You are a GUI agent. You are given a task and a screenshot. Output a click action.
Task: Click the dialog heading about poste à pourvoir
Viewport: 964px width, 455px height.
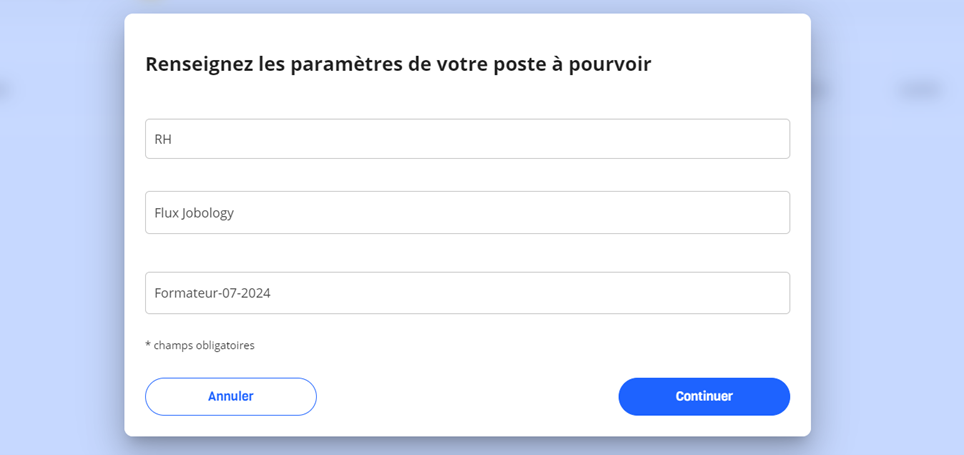pyautogui.click(x=398, y=65)
